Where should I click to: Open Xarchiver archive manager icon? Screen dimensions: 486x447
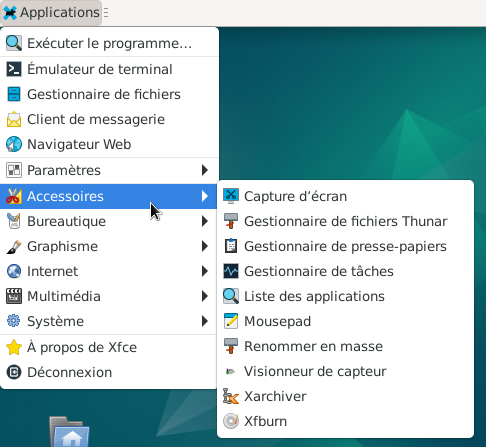231,396
